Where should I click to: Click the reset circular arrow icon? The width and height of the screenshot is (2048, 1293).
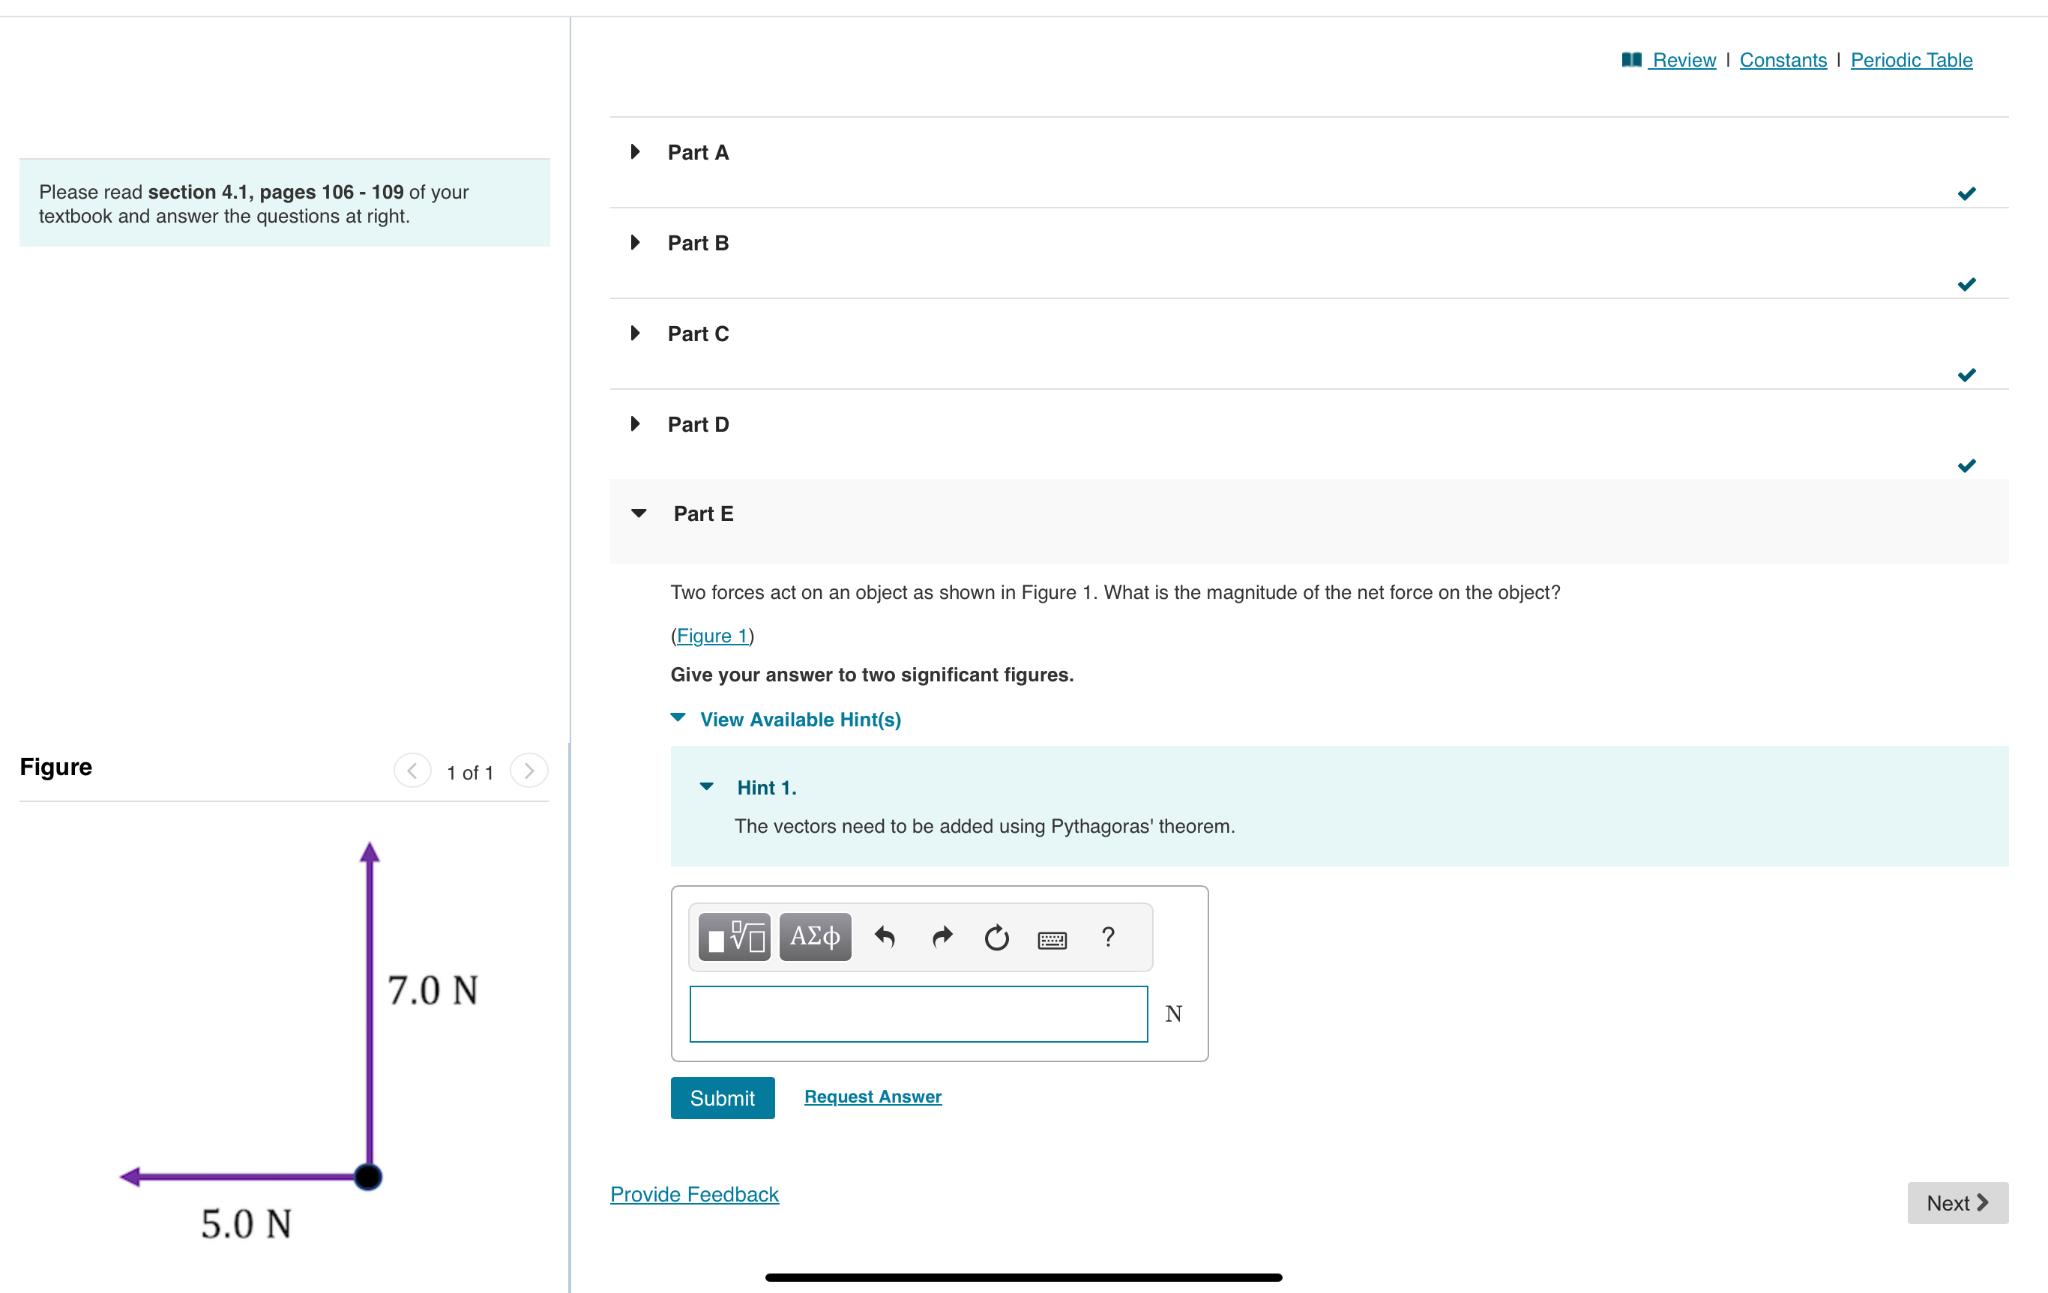[x=996, y=938]
